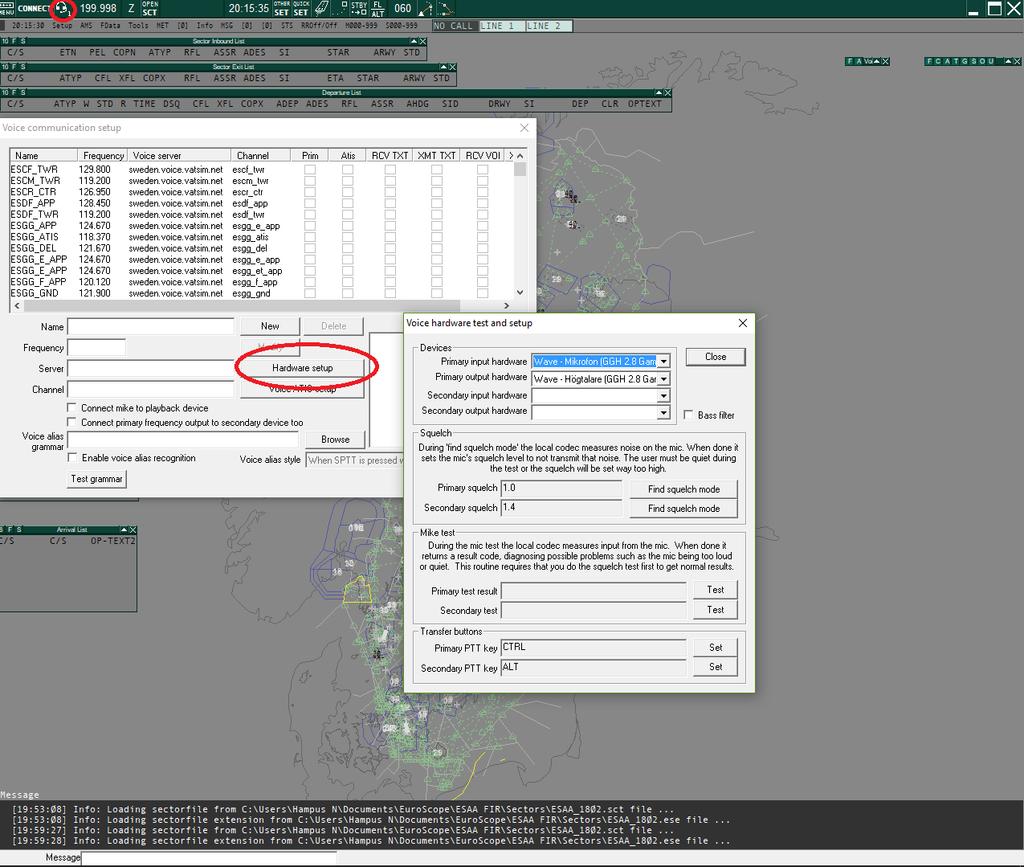The width and height of the screenshot is (1024, 867).
Task: Collapse the Departure List arrow
Action: (x=658, y=93)
